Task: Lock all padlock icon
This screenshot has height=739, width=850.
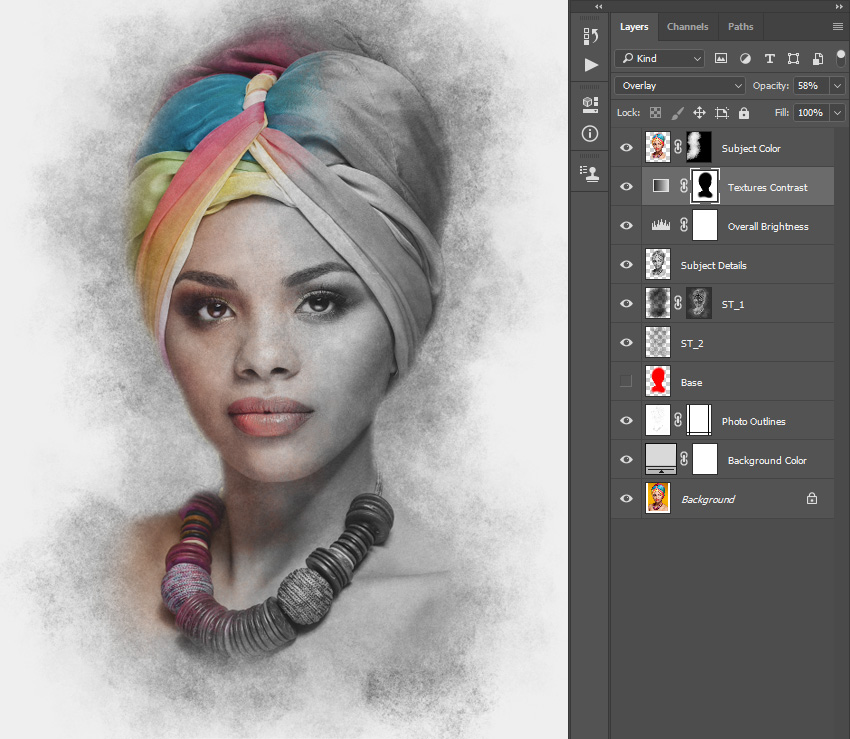Action: point(744,113)
